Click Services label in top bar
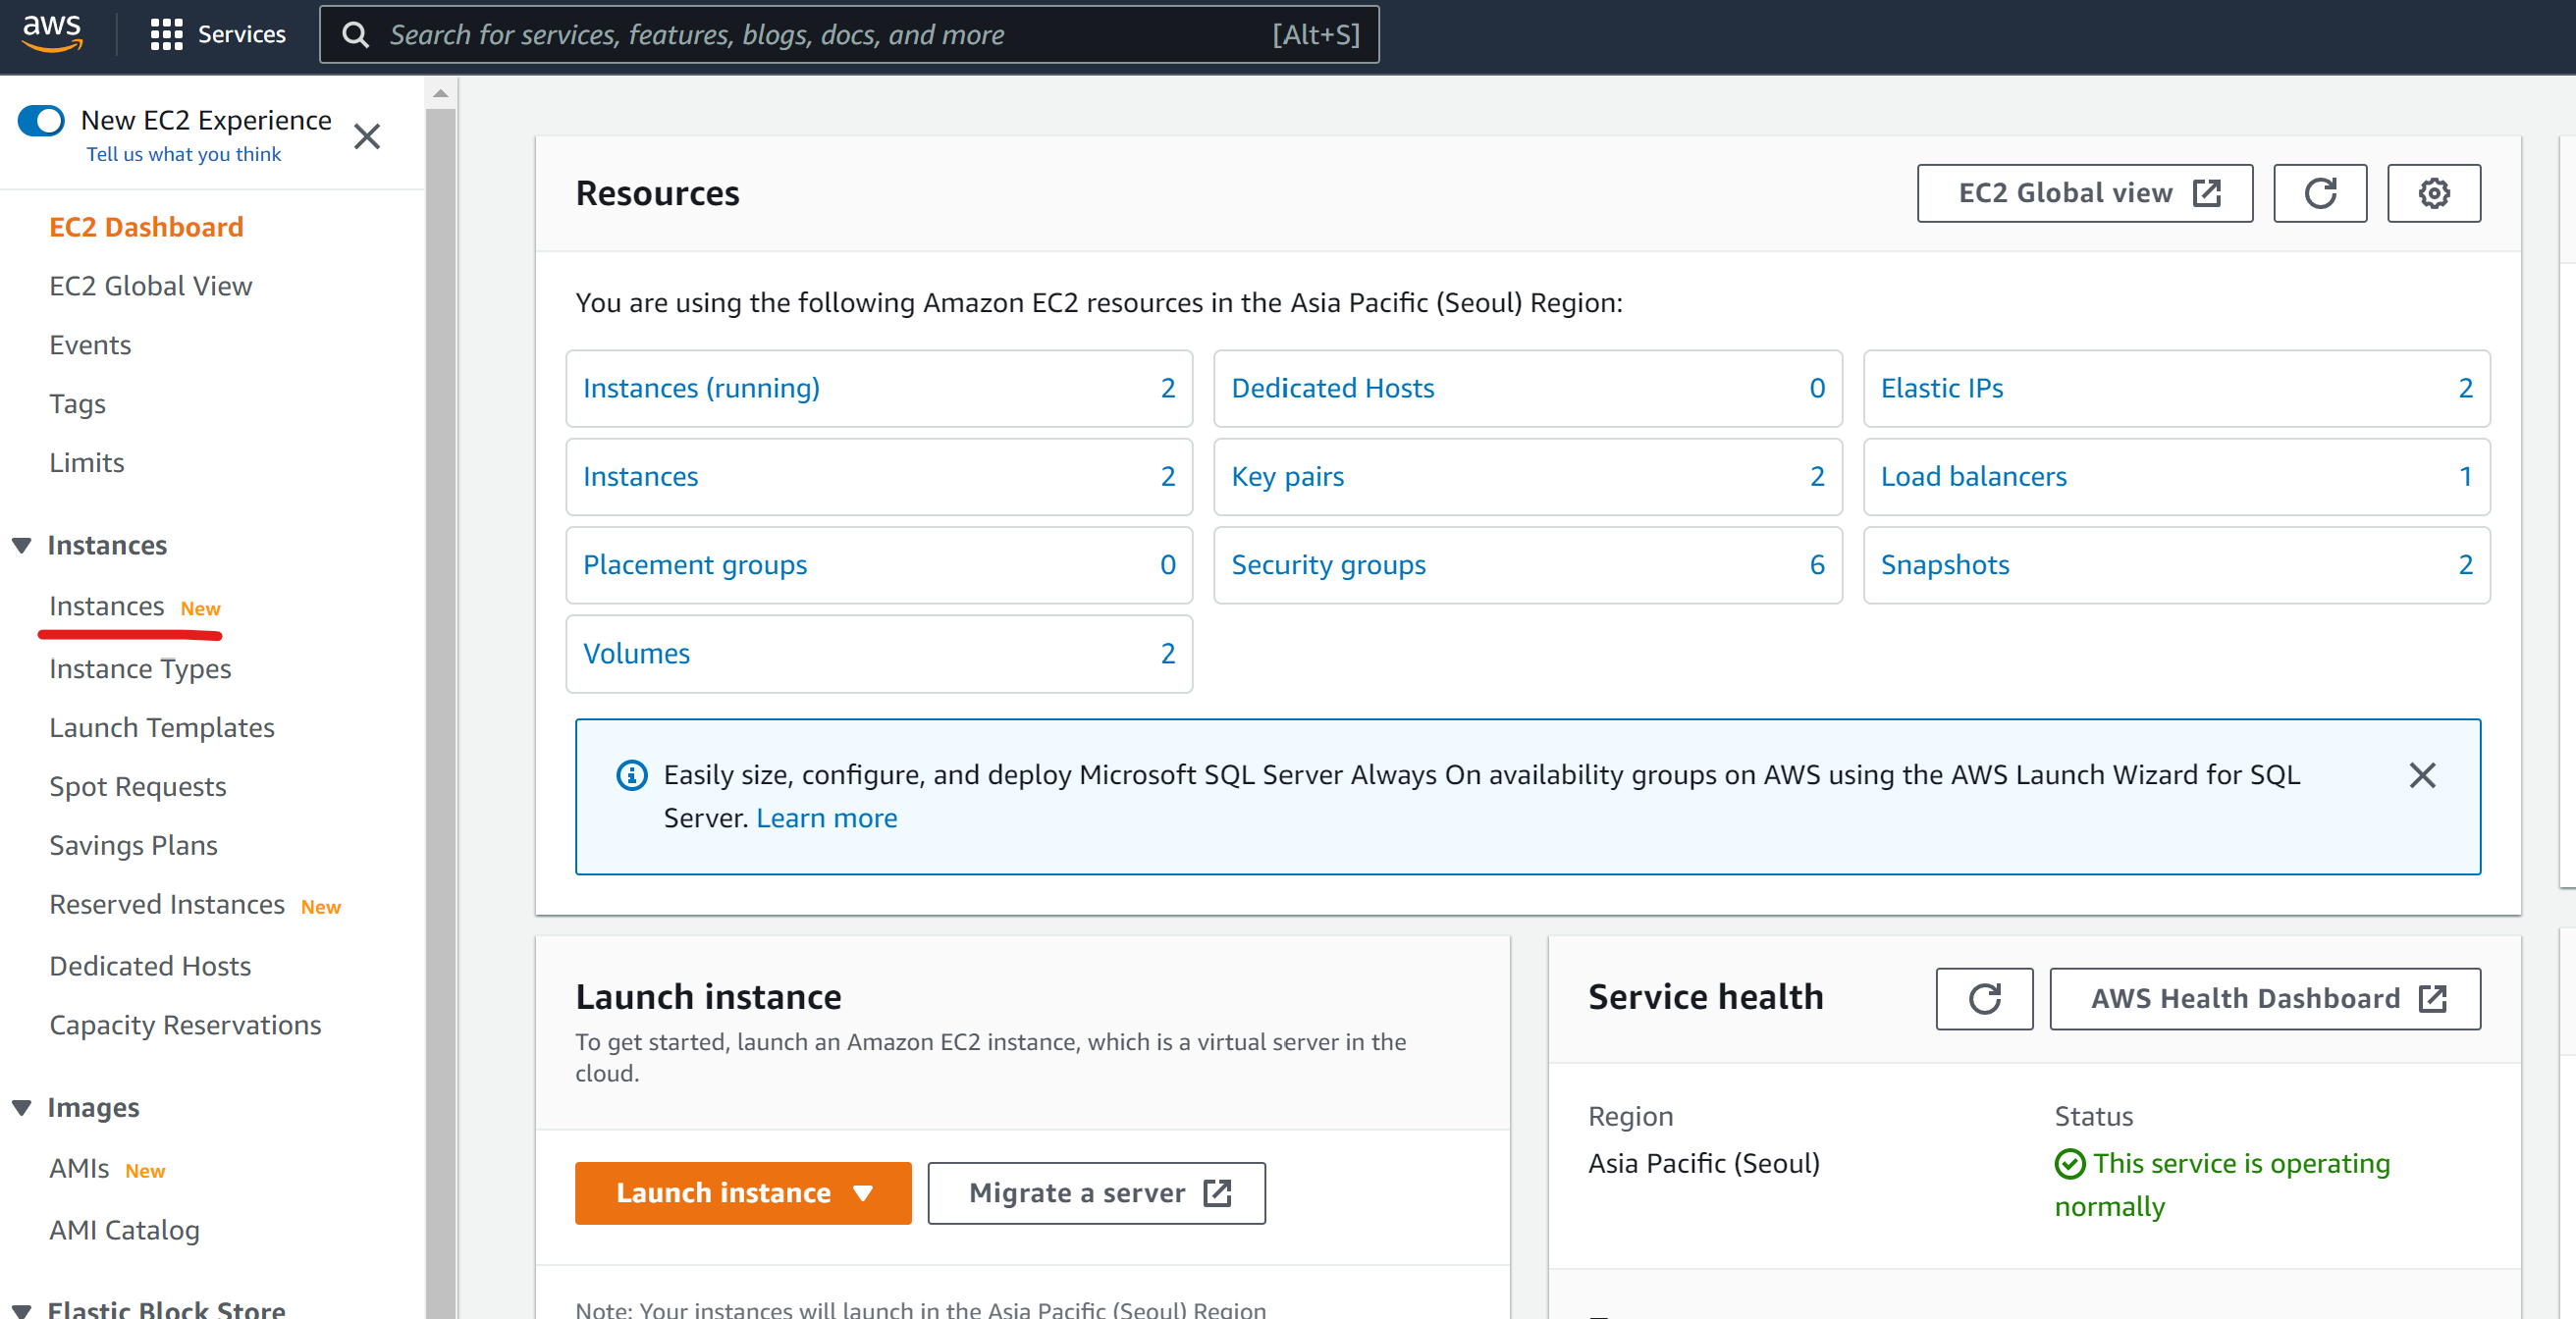The image size is (2576, 1319). coord(242,35)
